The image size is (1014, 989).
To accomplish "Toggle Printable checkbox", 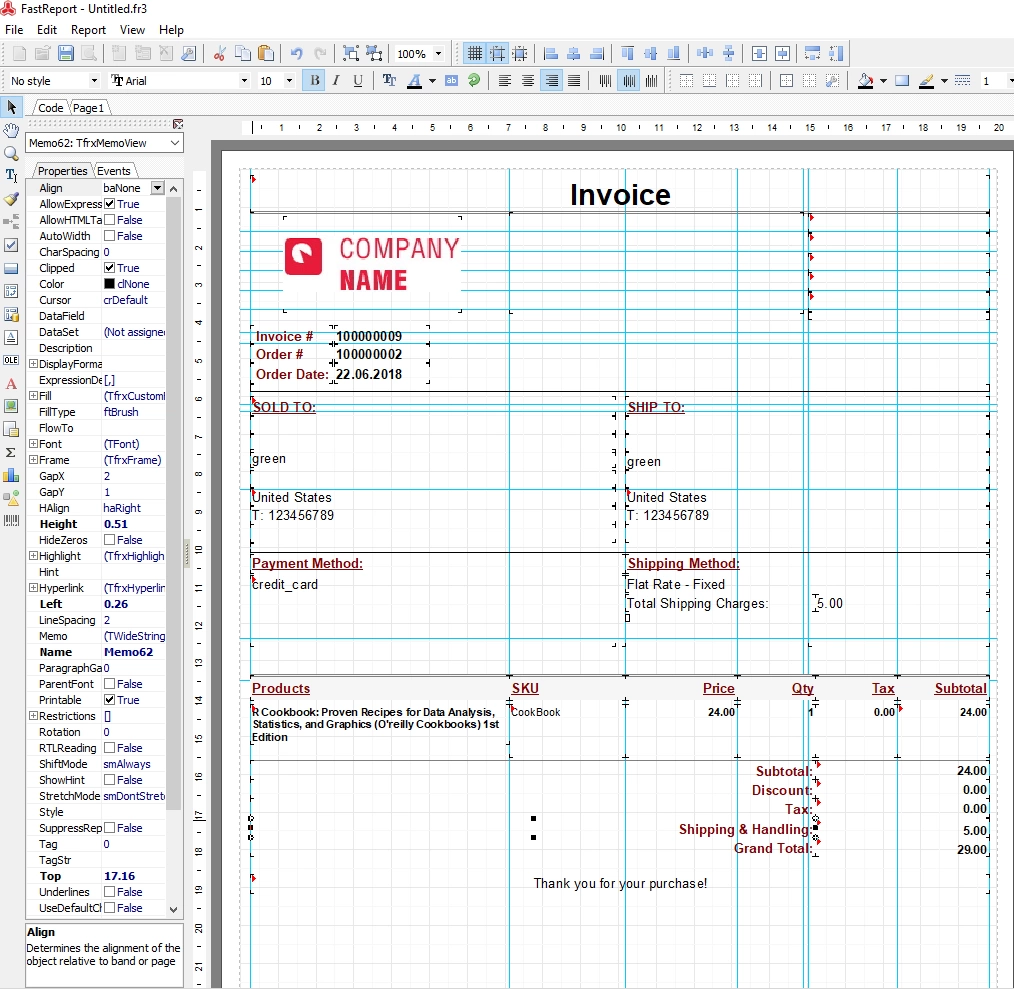I will (x=110, y=700).
